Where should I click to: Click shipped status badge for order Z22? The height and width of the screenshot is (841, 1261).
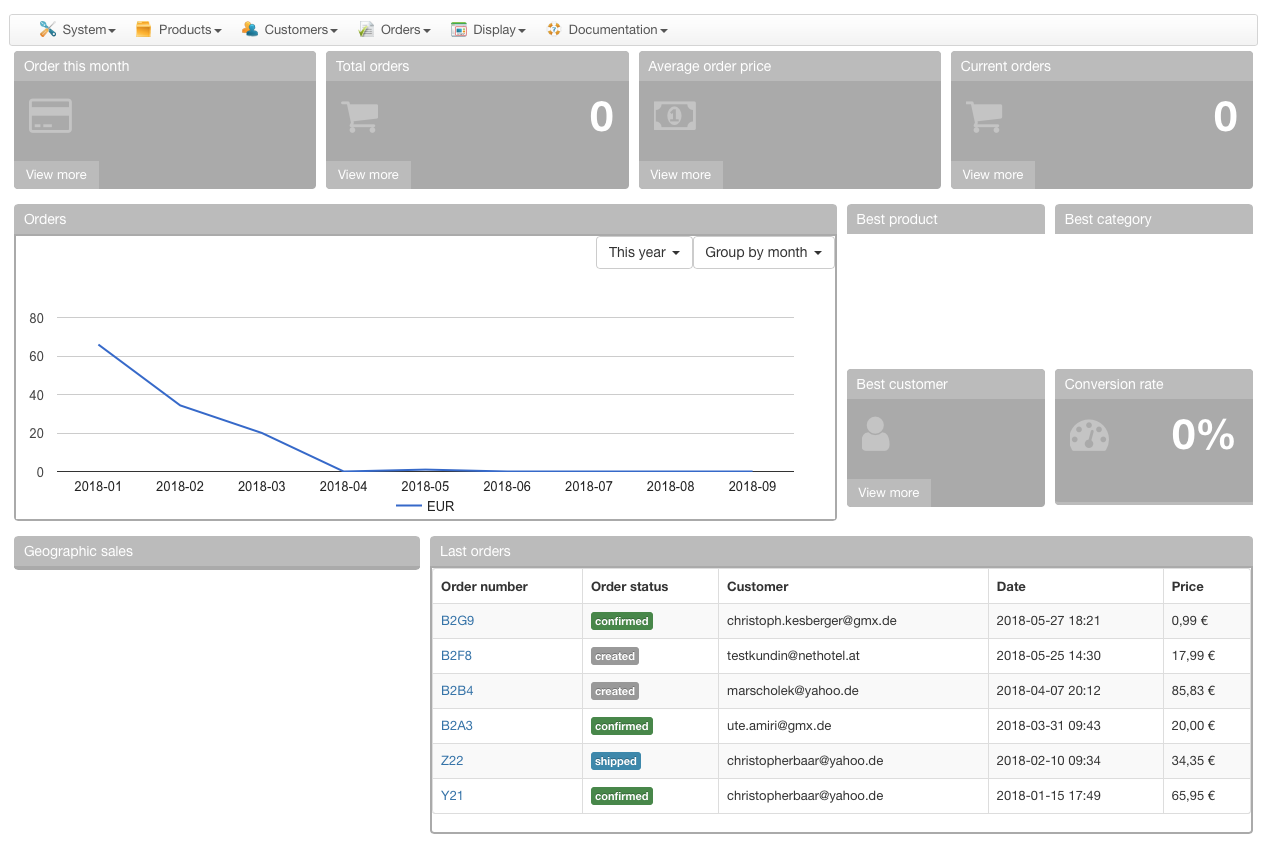[616, 761]
